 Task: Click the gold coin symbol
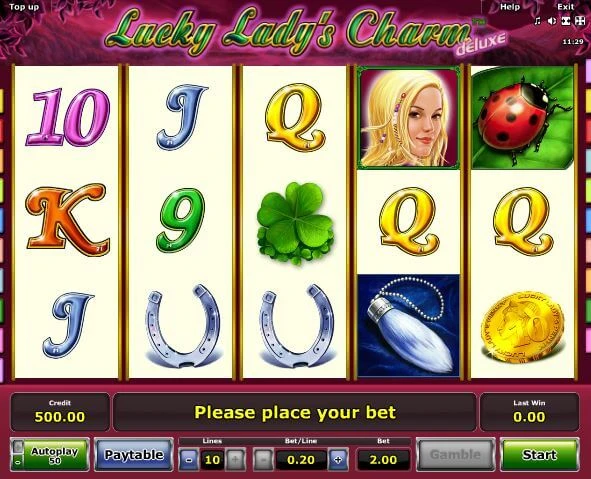[x=523, y=326]
